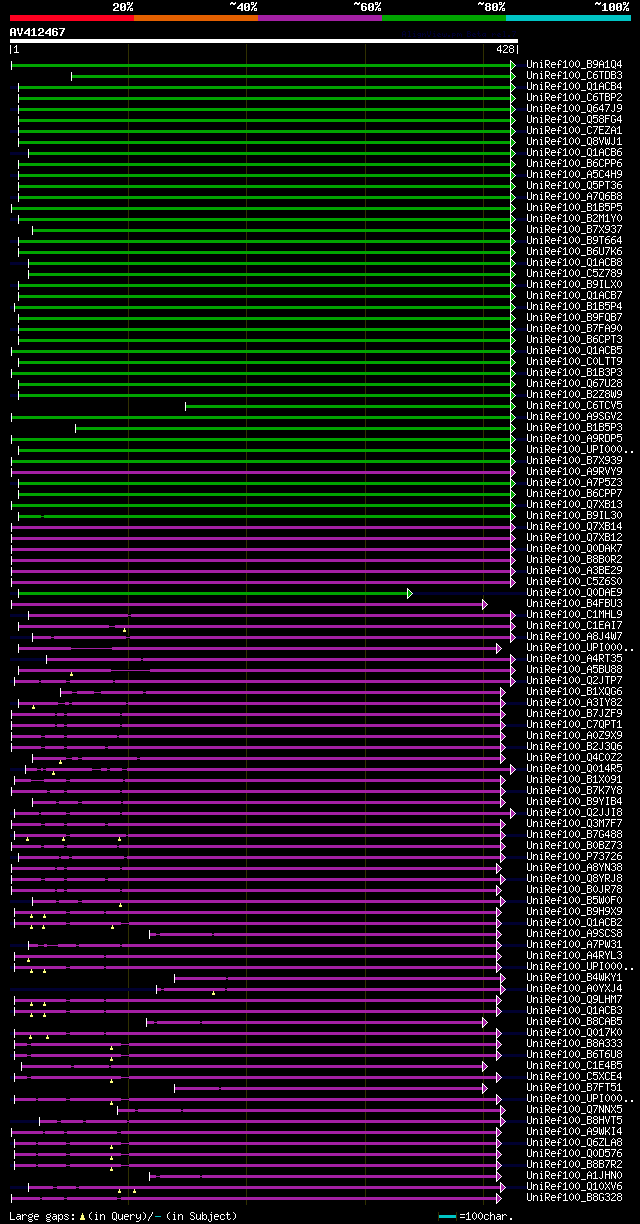Select the UniRef100_A9RVY9 entry
This screenshot has width=640, height=1224.
pos(574,471)
